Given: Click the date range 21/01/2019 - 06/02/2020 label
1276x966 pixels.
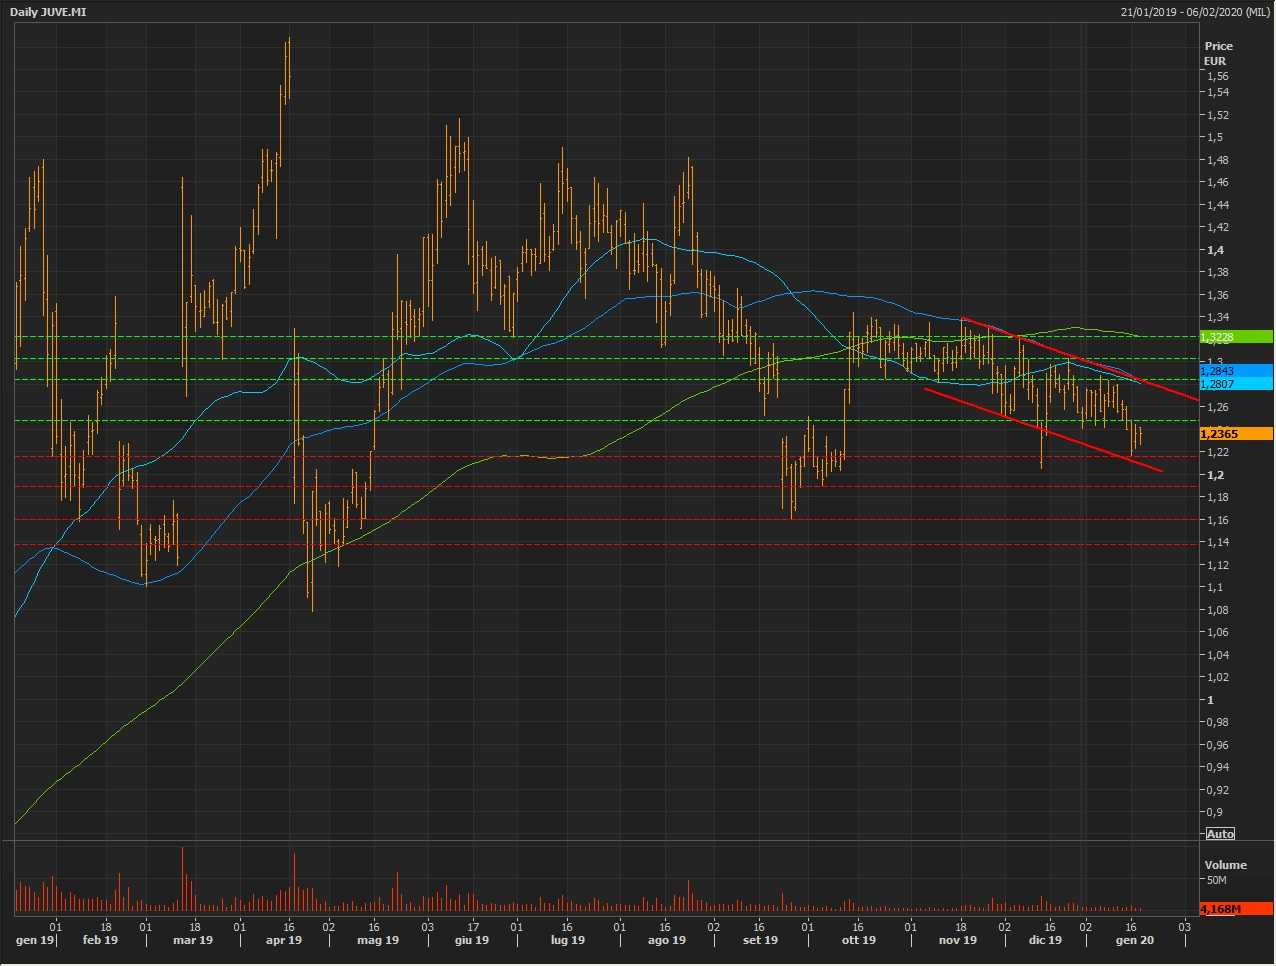Looking at the screenshot, I should [1195, 12].
